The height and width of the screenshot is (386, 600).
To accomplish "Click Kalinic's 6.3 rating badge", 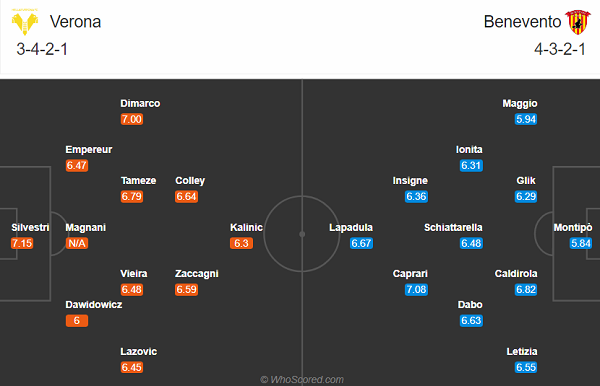I will (241, 243).
